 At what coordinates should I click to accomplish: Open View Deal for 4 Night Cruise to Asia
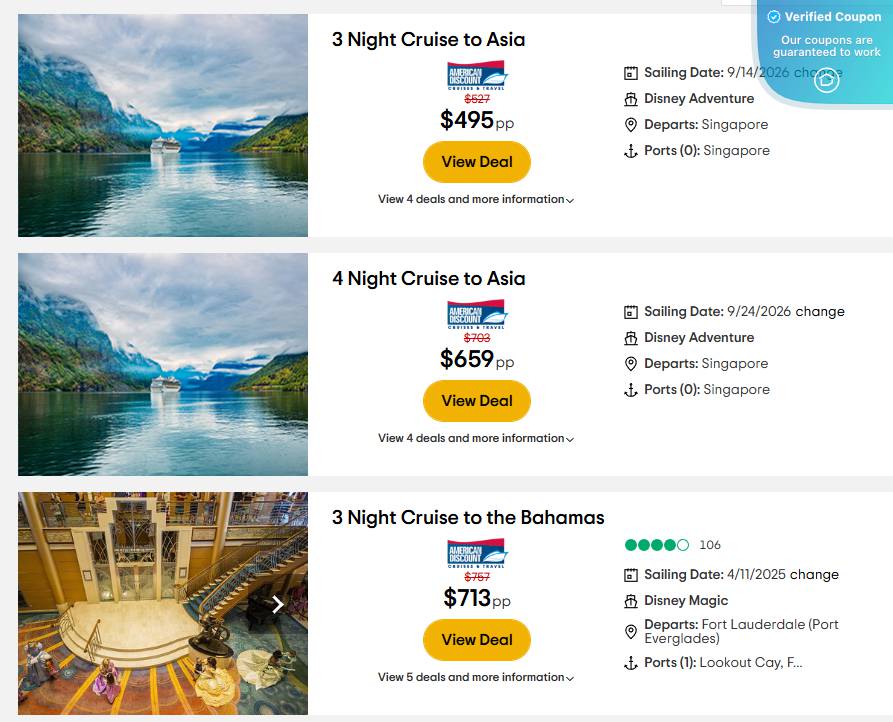click(477, 400)
